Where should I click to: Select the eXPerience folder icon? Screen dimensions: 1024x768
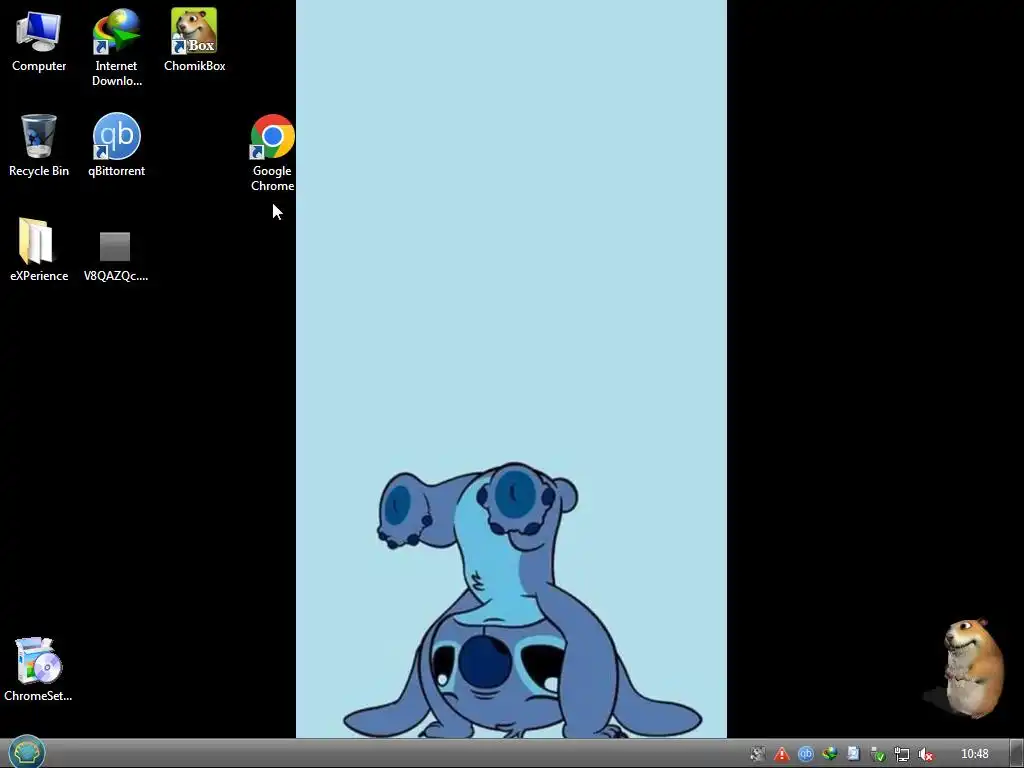click(39, 249)
